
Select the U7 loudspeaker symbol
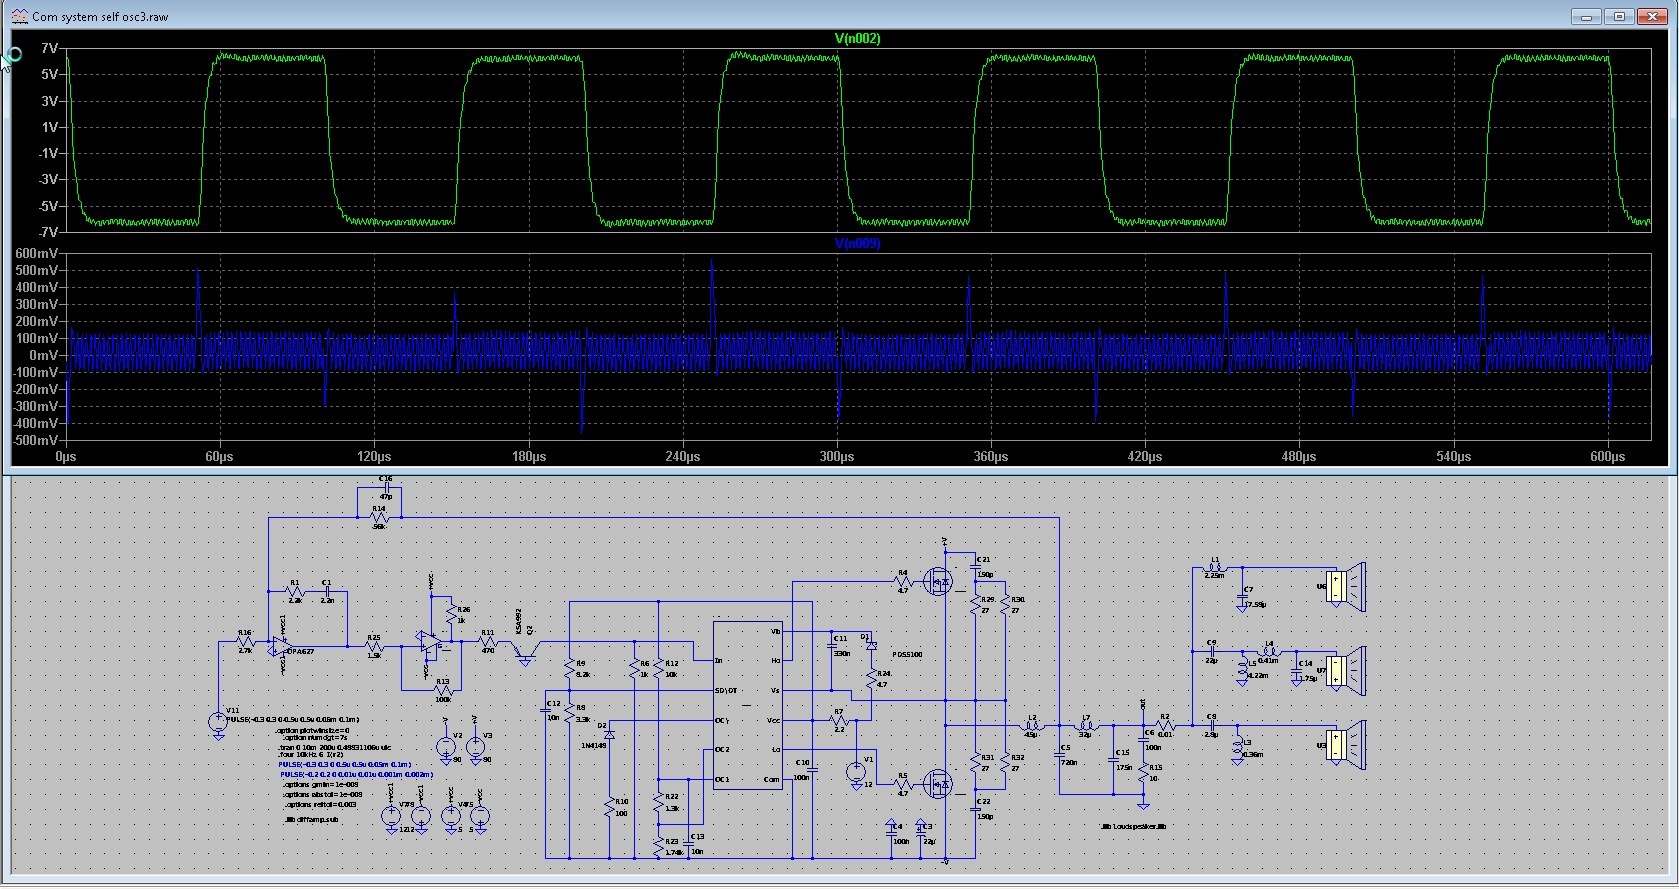[x=1345, y=670]
